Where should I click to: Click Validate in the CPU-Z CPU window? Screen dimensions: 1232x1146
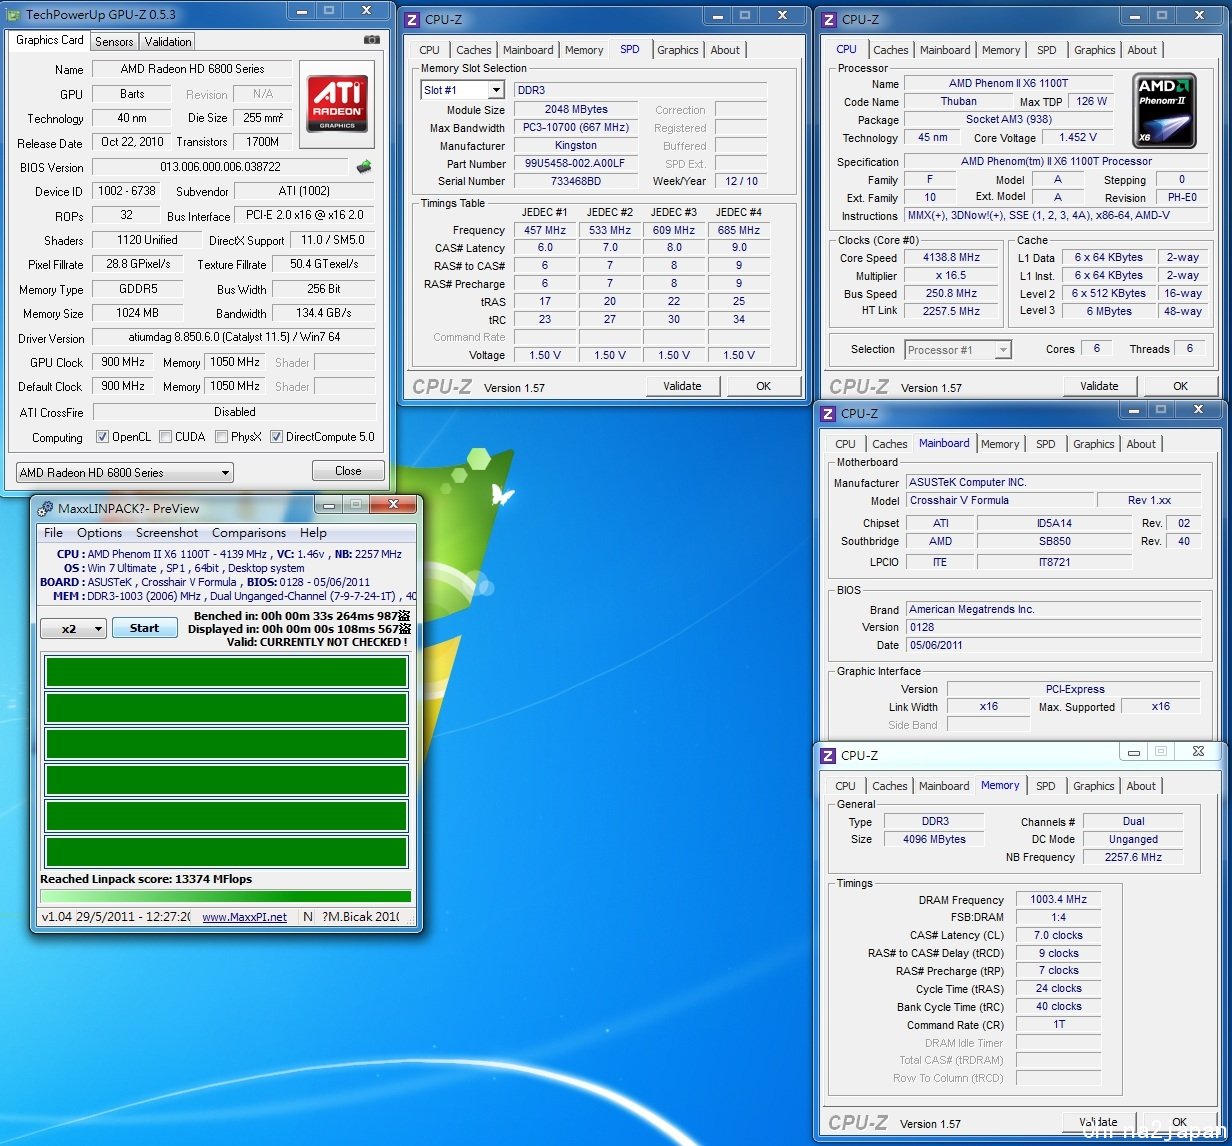(1099, 386)
